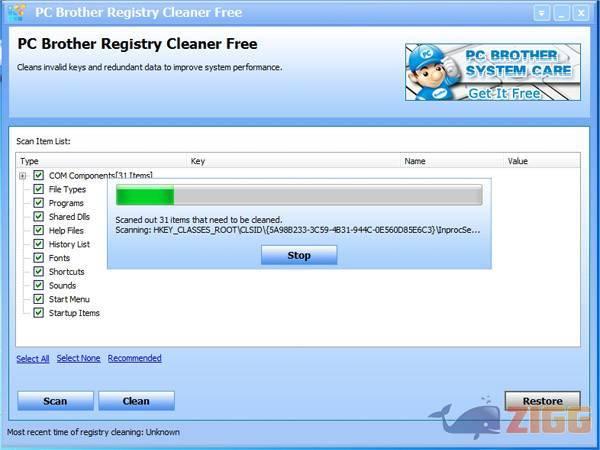
Task: Click the Scanning HKEY_CLASSES_ROOT path text
Action: (298, 230)
